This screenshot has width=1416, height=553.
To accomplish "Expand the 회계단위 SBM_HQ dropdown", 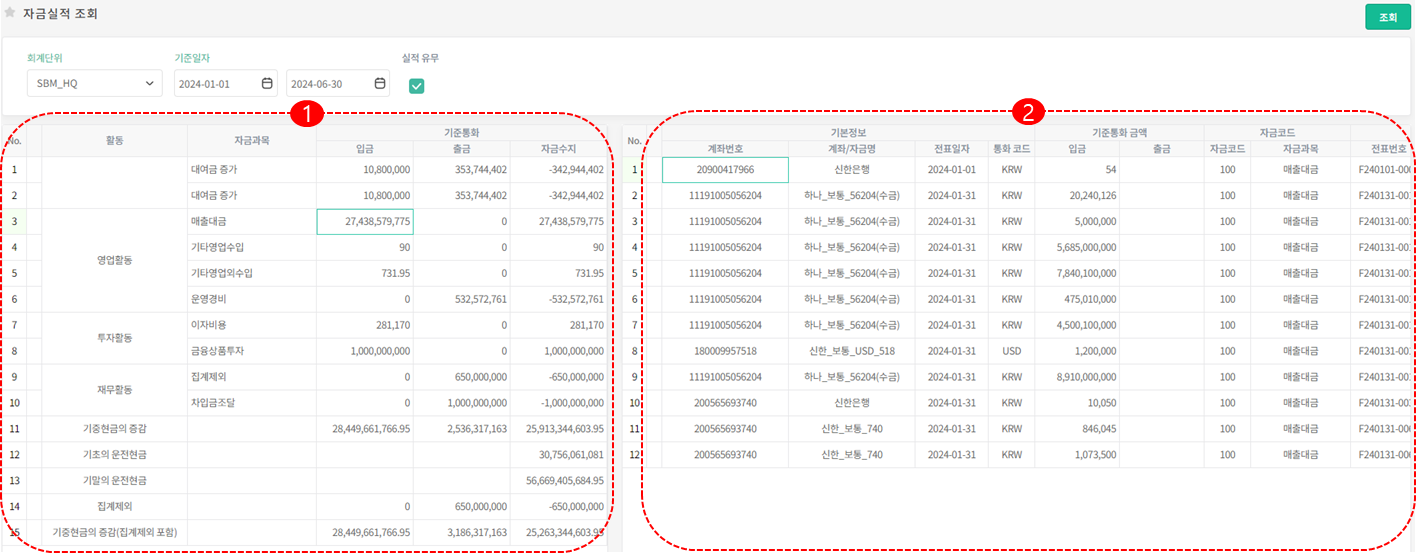I will 95,84.
